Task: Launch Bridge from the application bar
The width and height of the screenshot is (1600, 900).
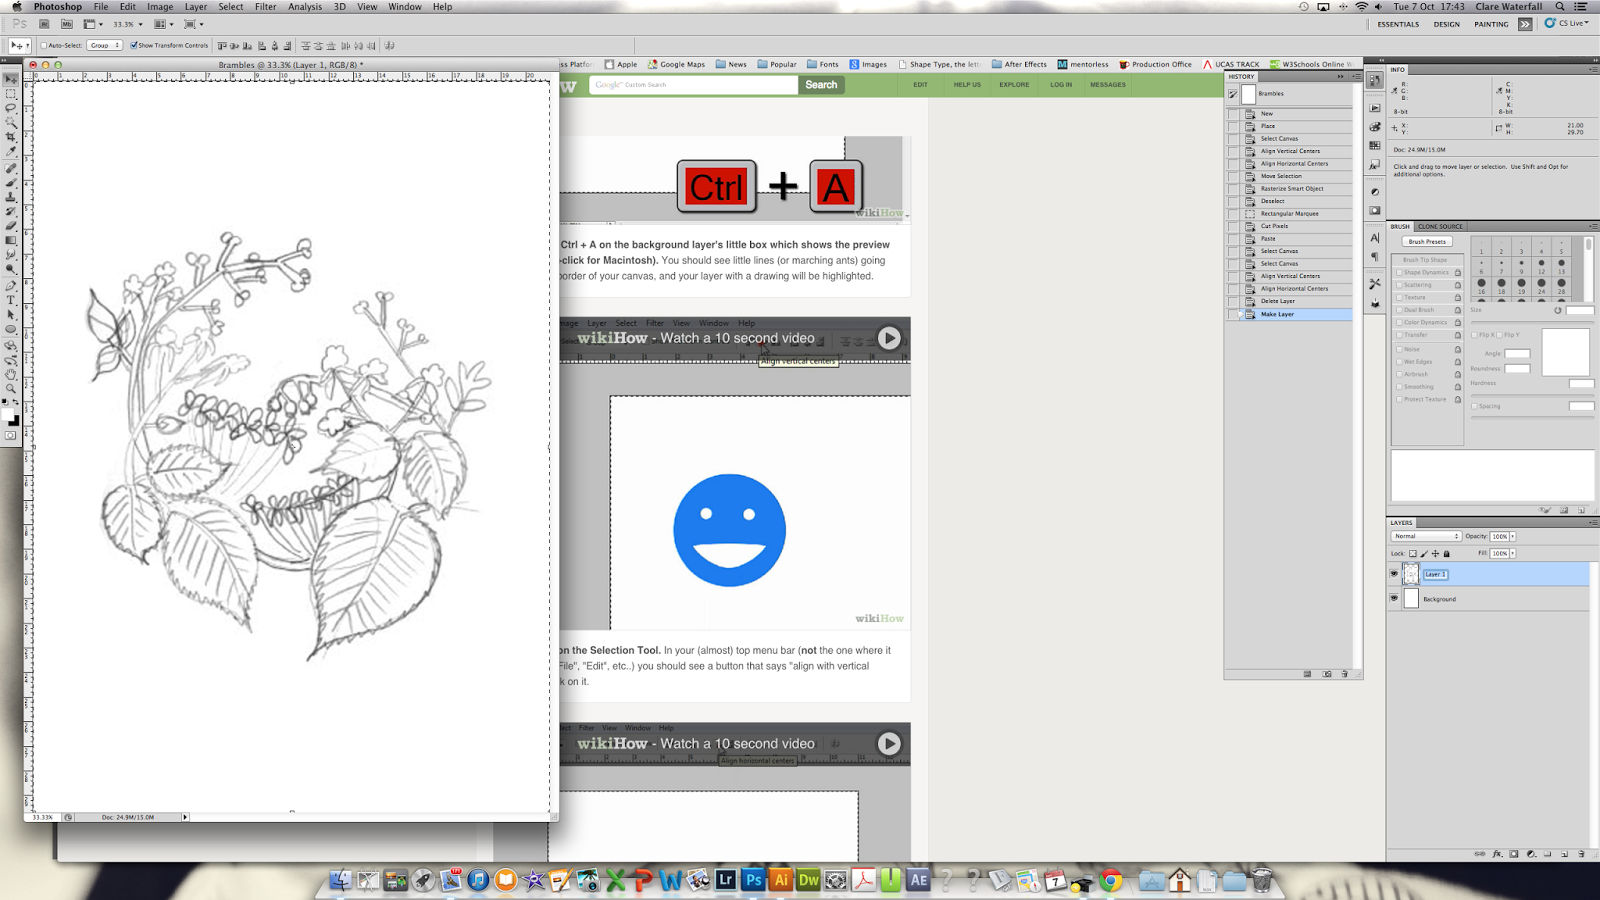Action: tap(44, 24)
